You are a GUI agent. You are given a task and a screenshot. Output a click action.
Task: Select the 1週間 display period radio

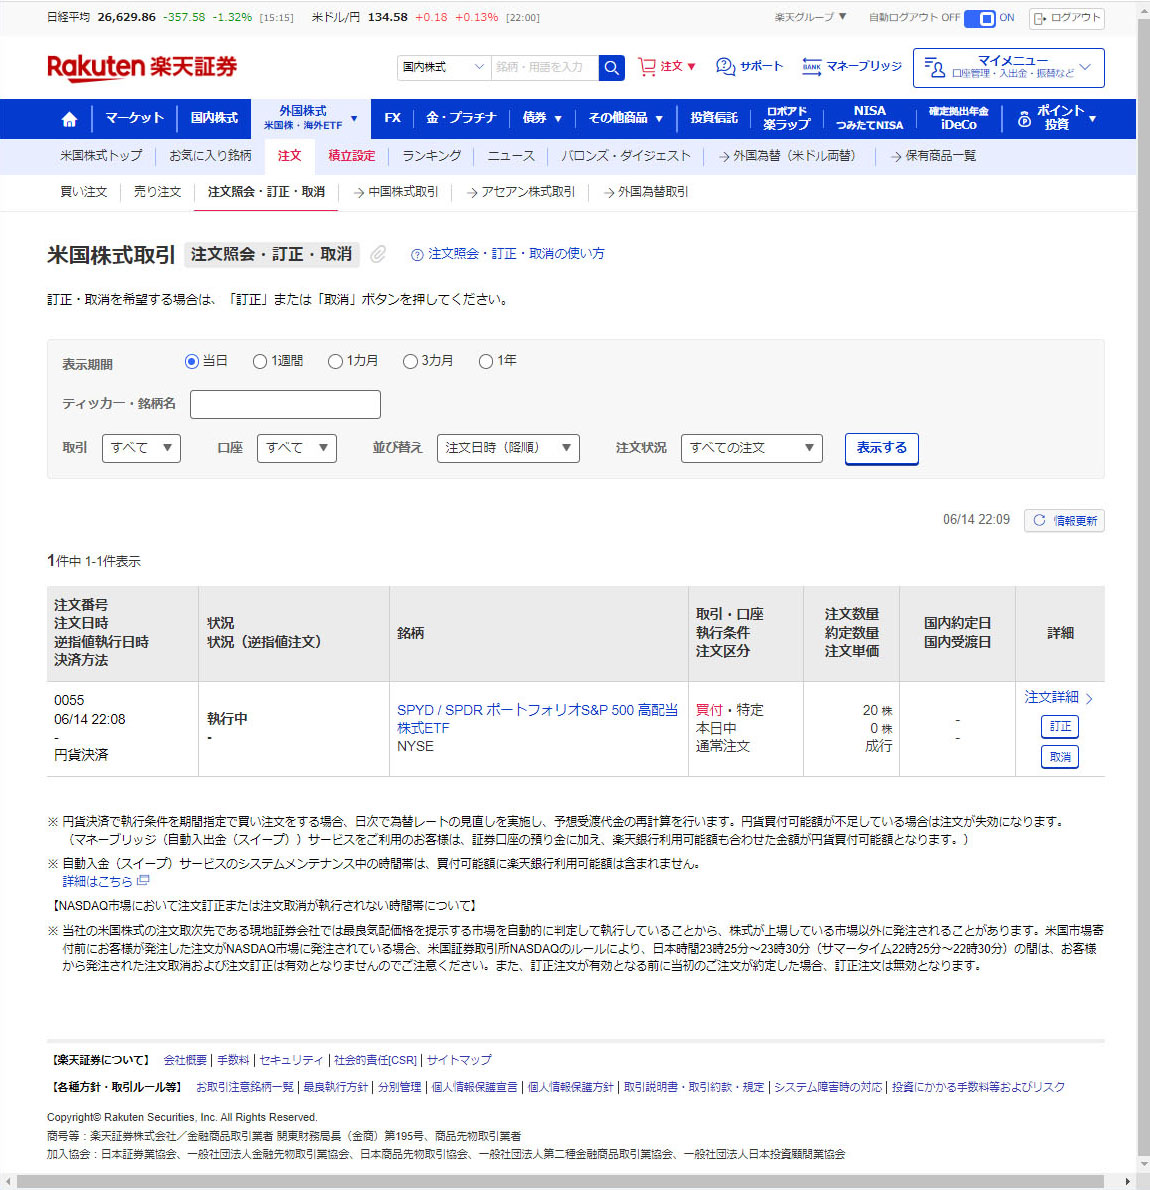pyautogui.click(x=260, y=361)
